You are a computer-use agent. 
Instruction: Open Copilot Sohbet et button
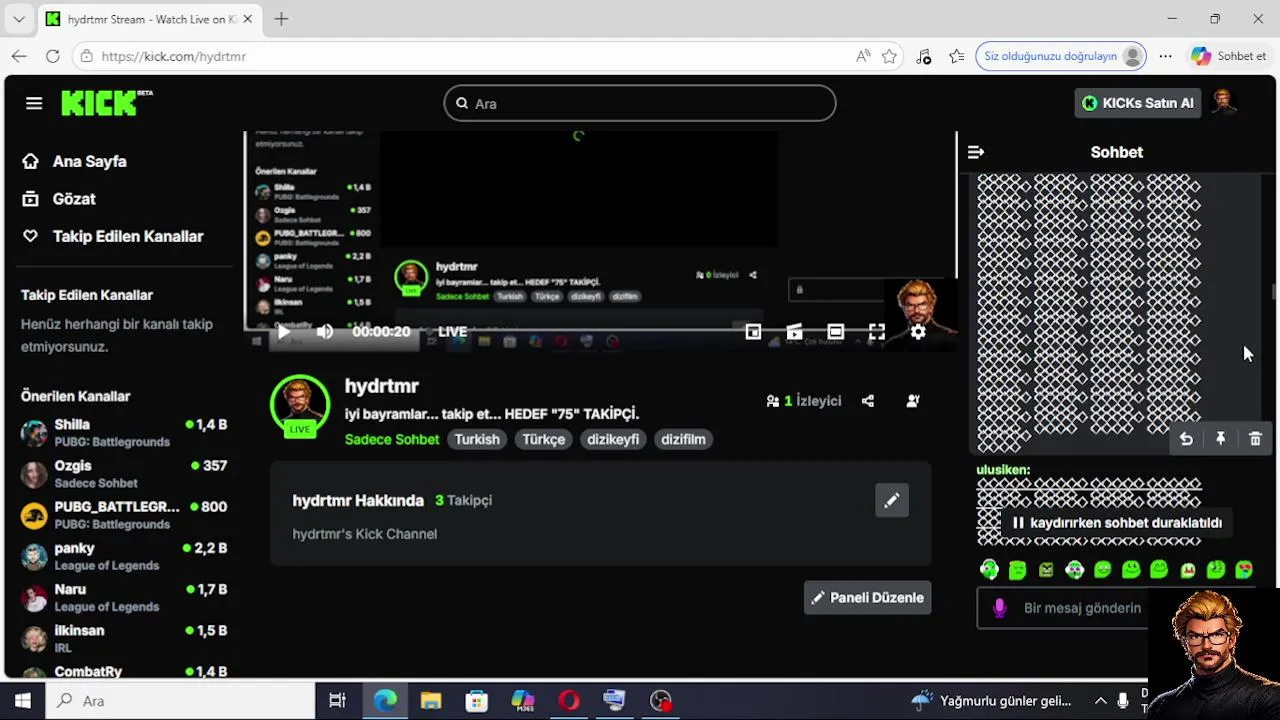[1229, 56]
